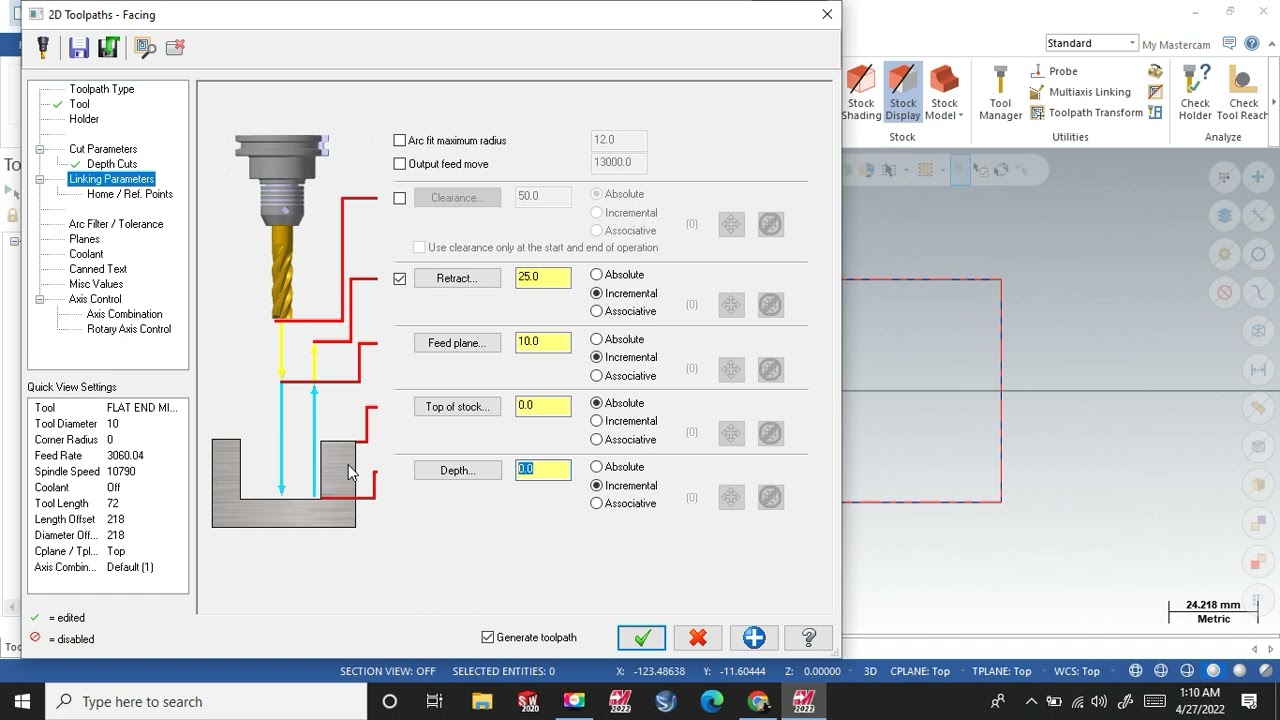Open SolidWorks 2020 from the taskbar
The width and height of the screenshot is (1280, 720).
[x=527, y=701]
